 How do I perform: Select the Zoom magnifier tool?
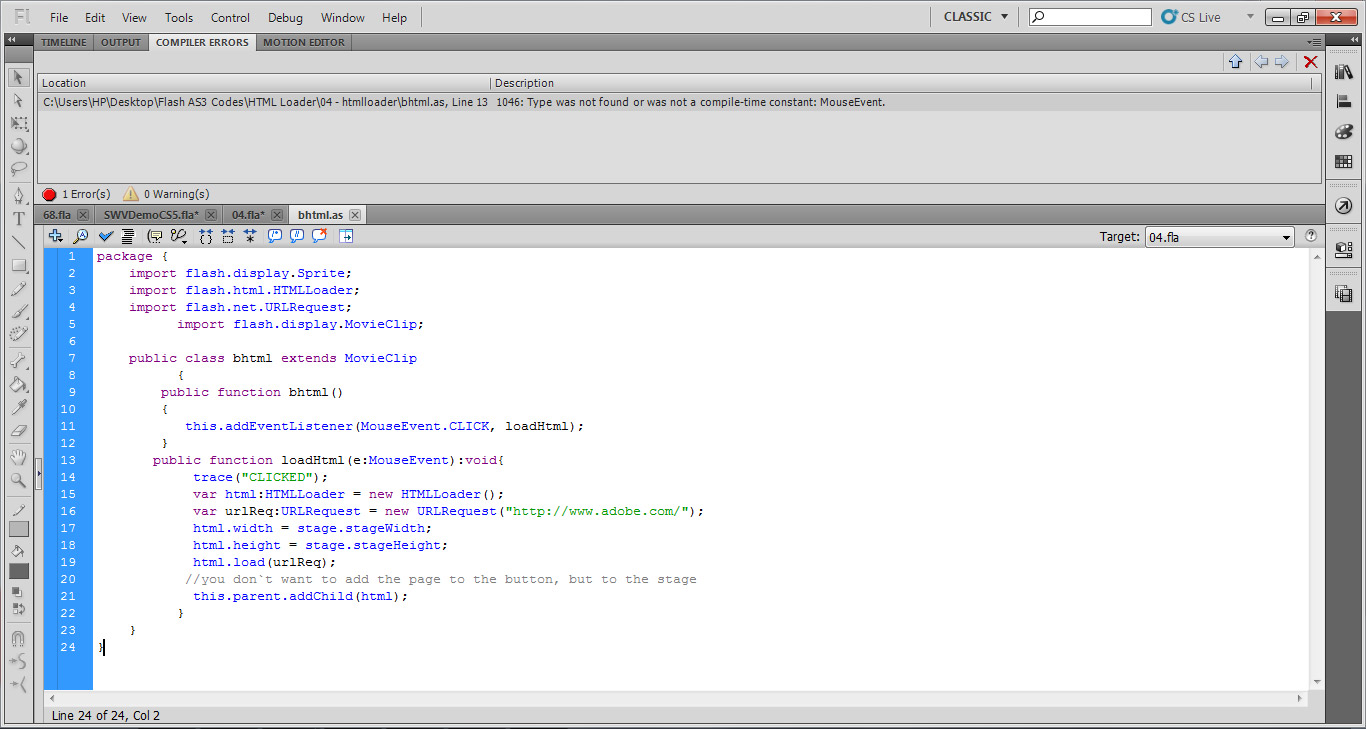[19, 480]
